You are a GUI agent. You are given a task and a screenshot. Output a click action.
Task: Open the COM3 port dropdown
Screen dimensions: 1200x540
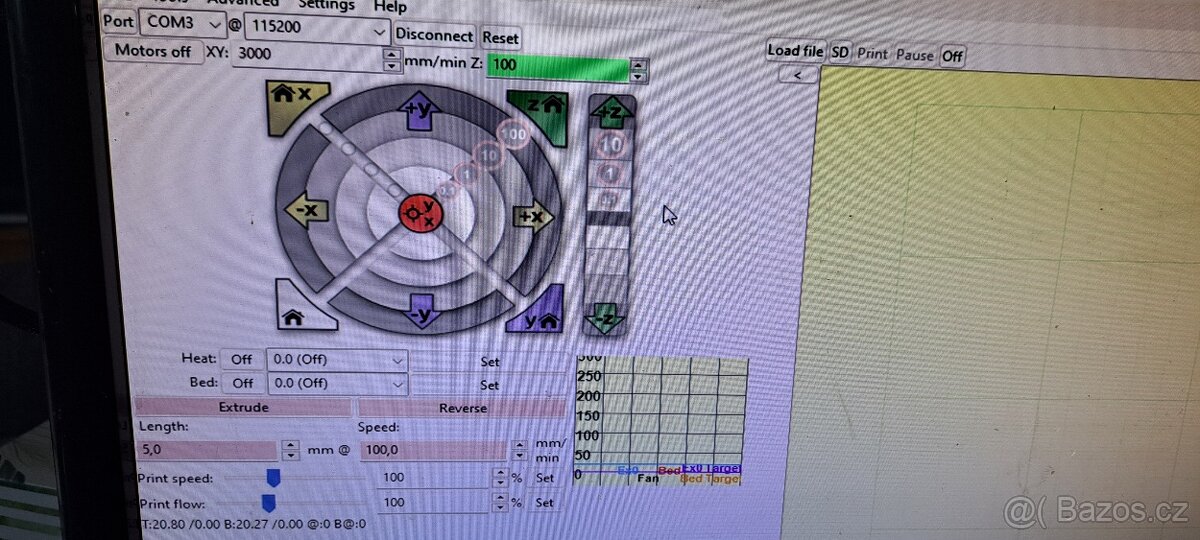[182, 22]
